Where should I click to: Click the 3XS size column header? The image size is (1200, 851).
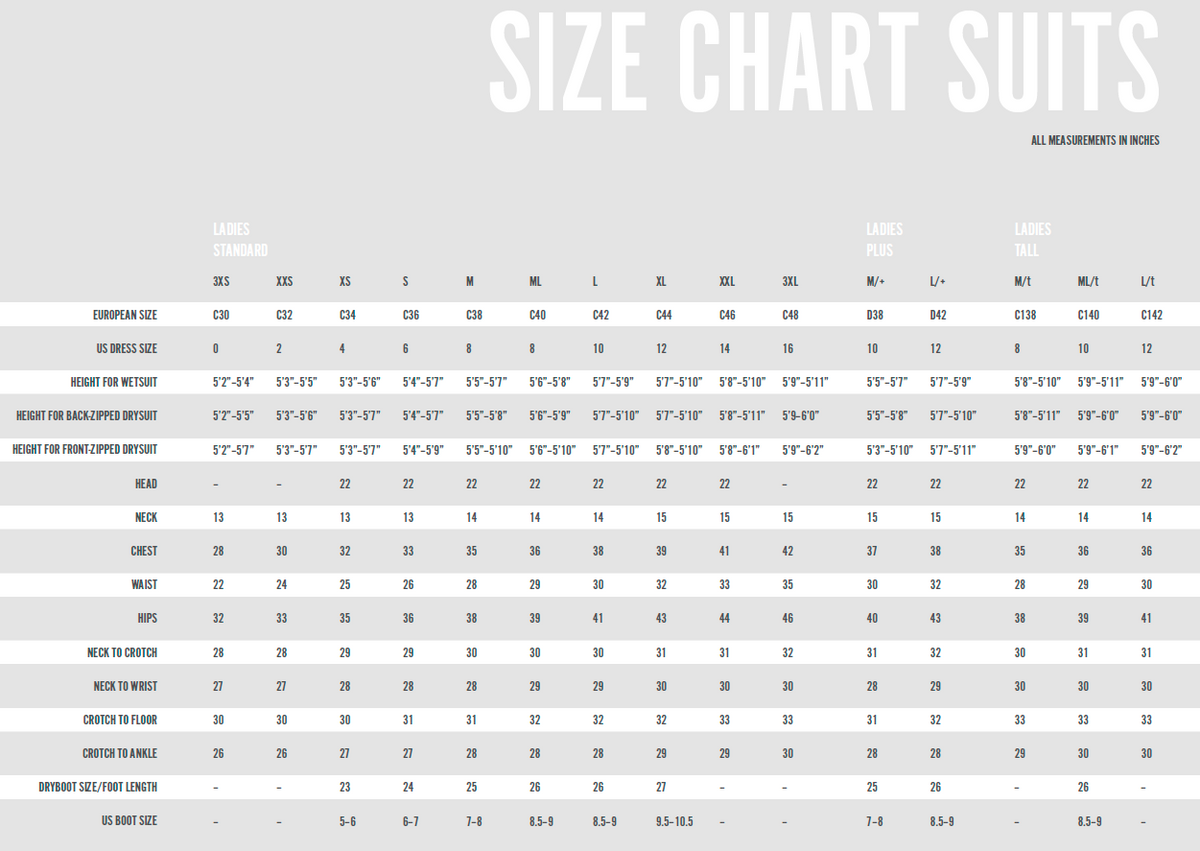[221, 282]
